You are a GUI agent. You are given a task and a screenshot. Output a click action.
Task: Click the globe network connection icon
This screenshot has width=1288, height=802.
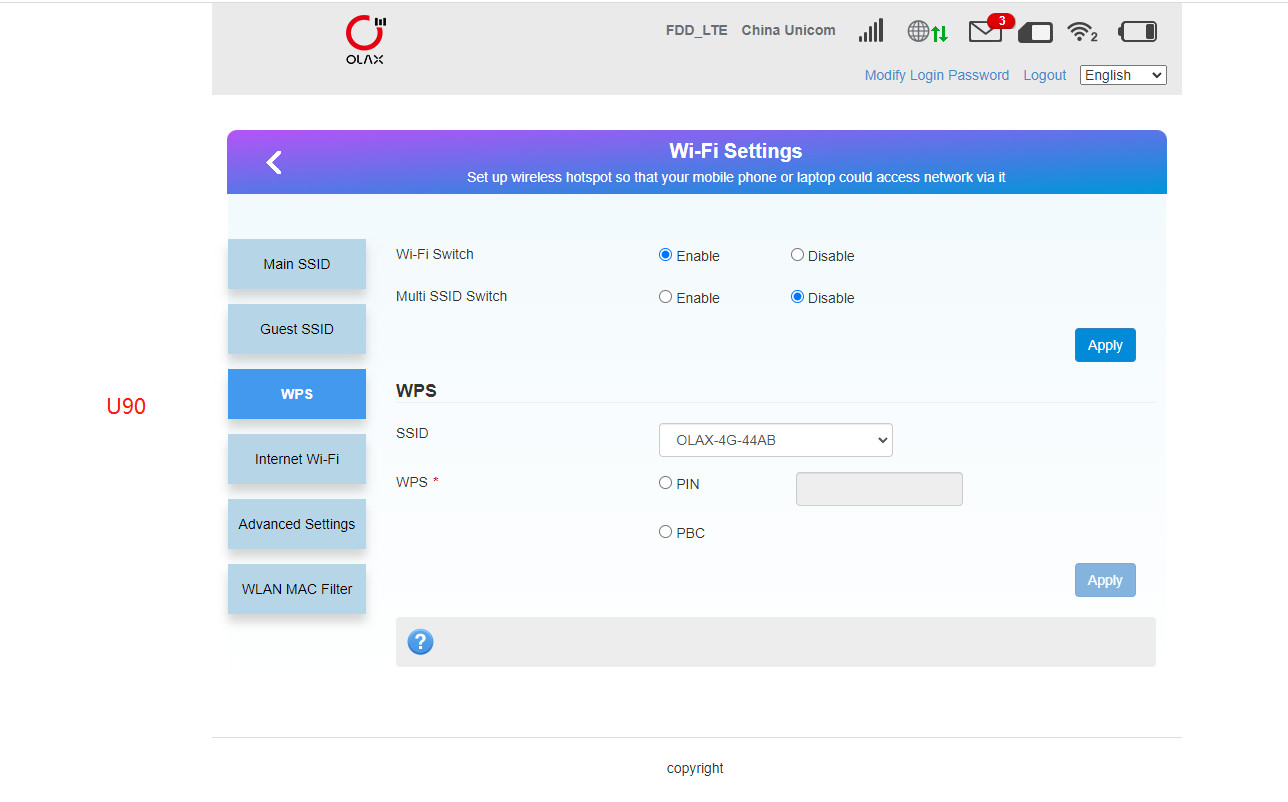(x=927, y=32)
